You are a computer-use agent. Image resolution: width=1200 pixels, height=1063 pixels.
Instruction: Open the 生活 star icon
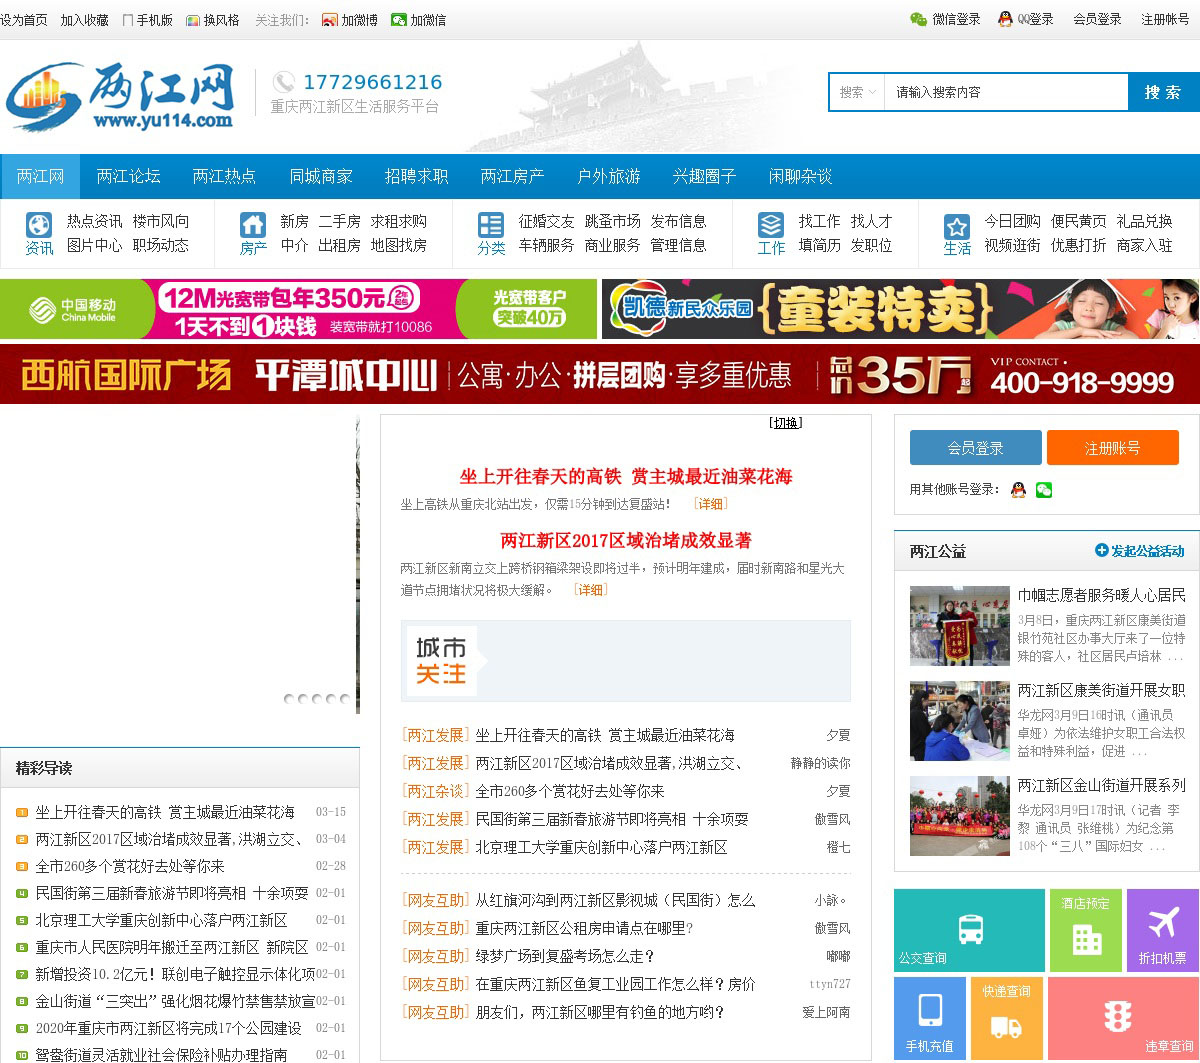[957, 226]
